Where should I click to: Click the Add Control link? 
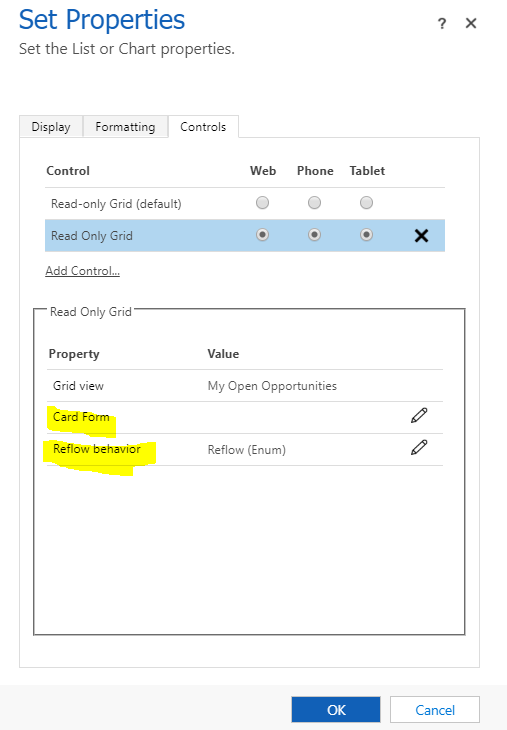coord(82,270)
